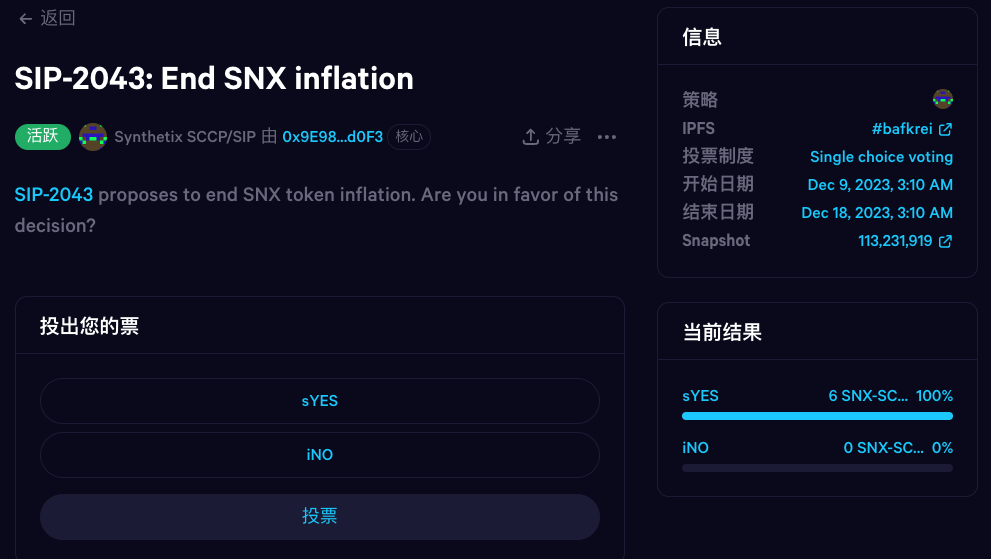991x559 pixels.
Task: Click the iNO result progress bar
Action: [x=817, y=468]
